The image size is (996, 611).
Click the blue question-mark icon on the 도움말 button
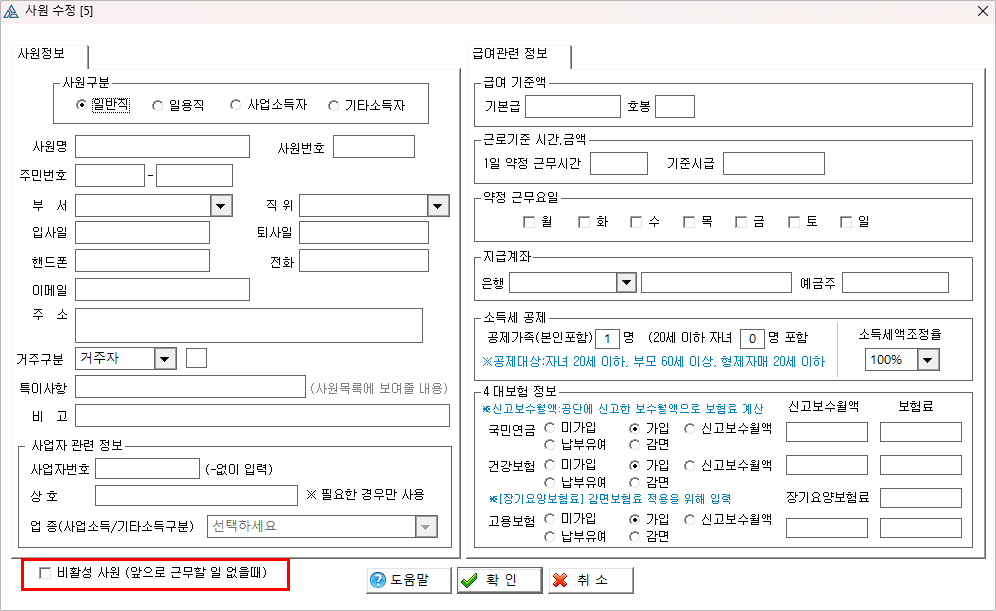pos(378,580)
